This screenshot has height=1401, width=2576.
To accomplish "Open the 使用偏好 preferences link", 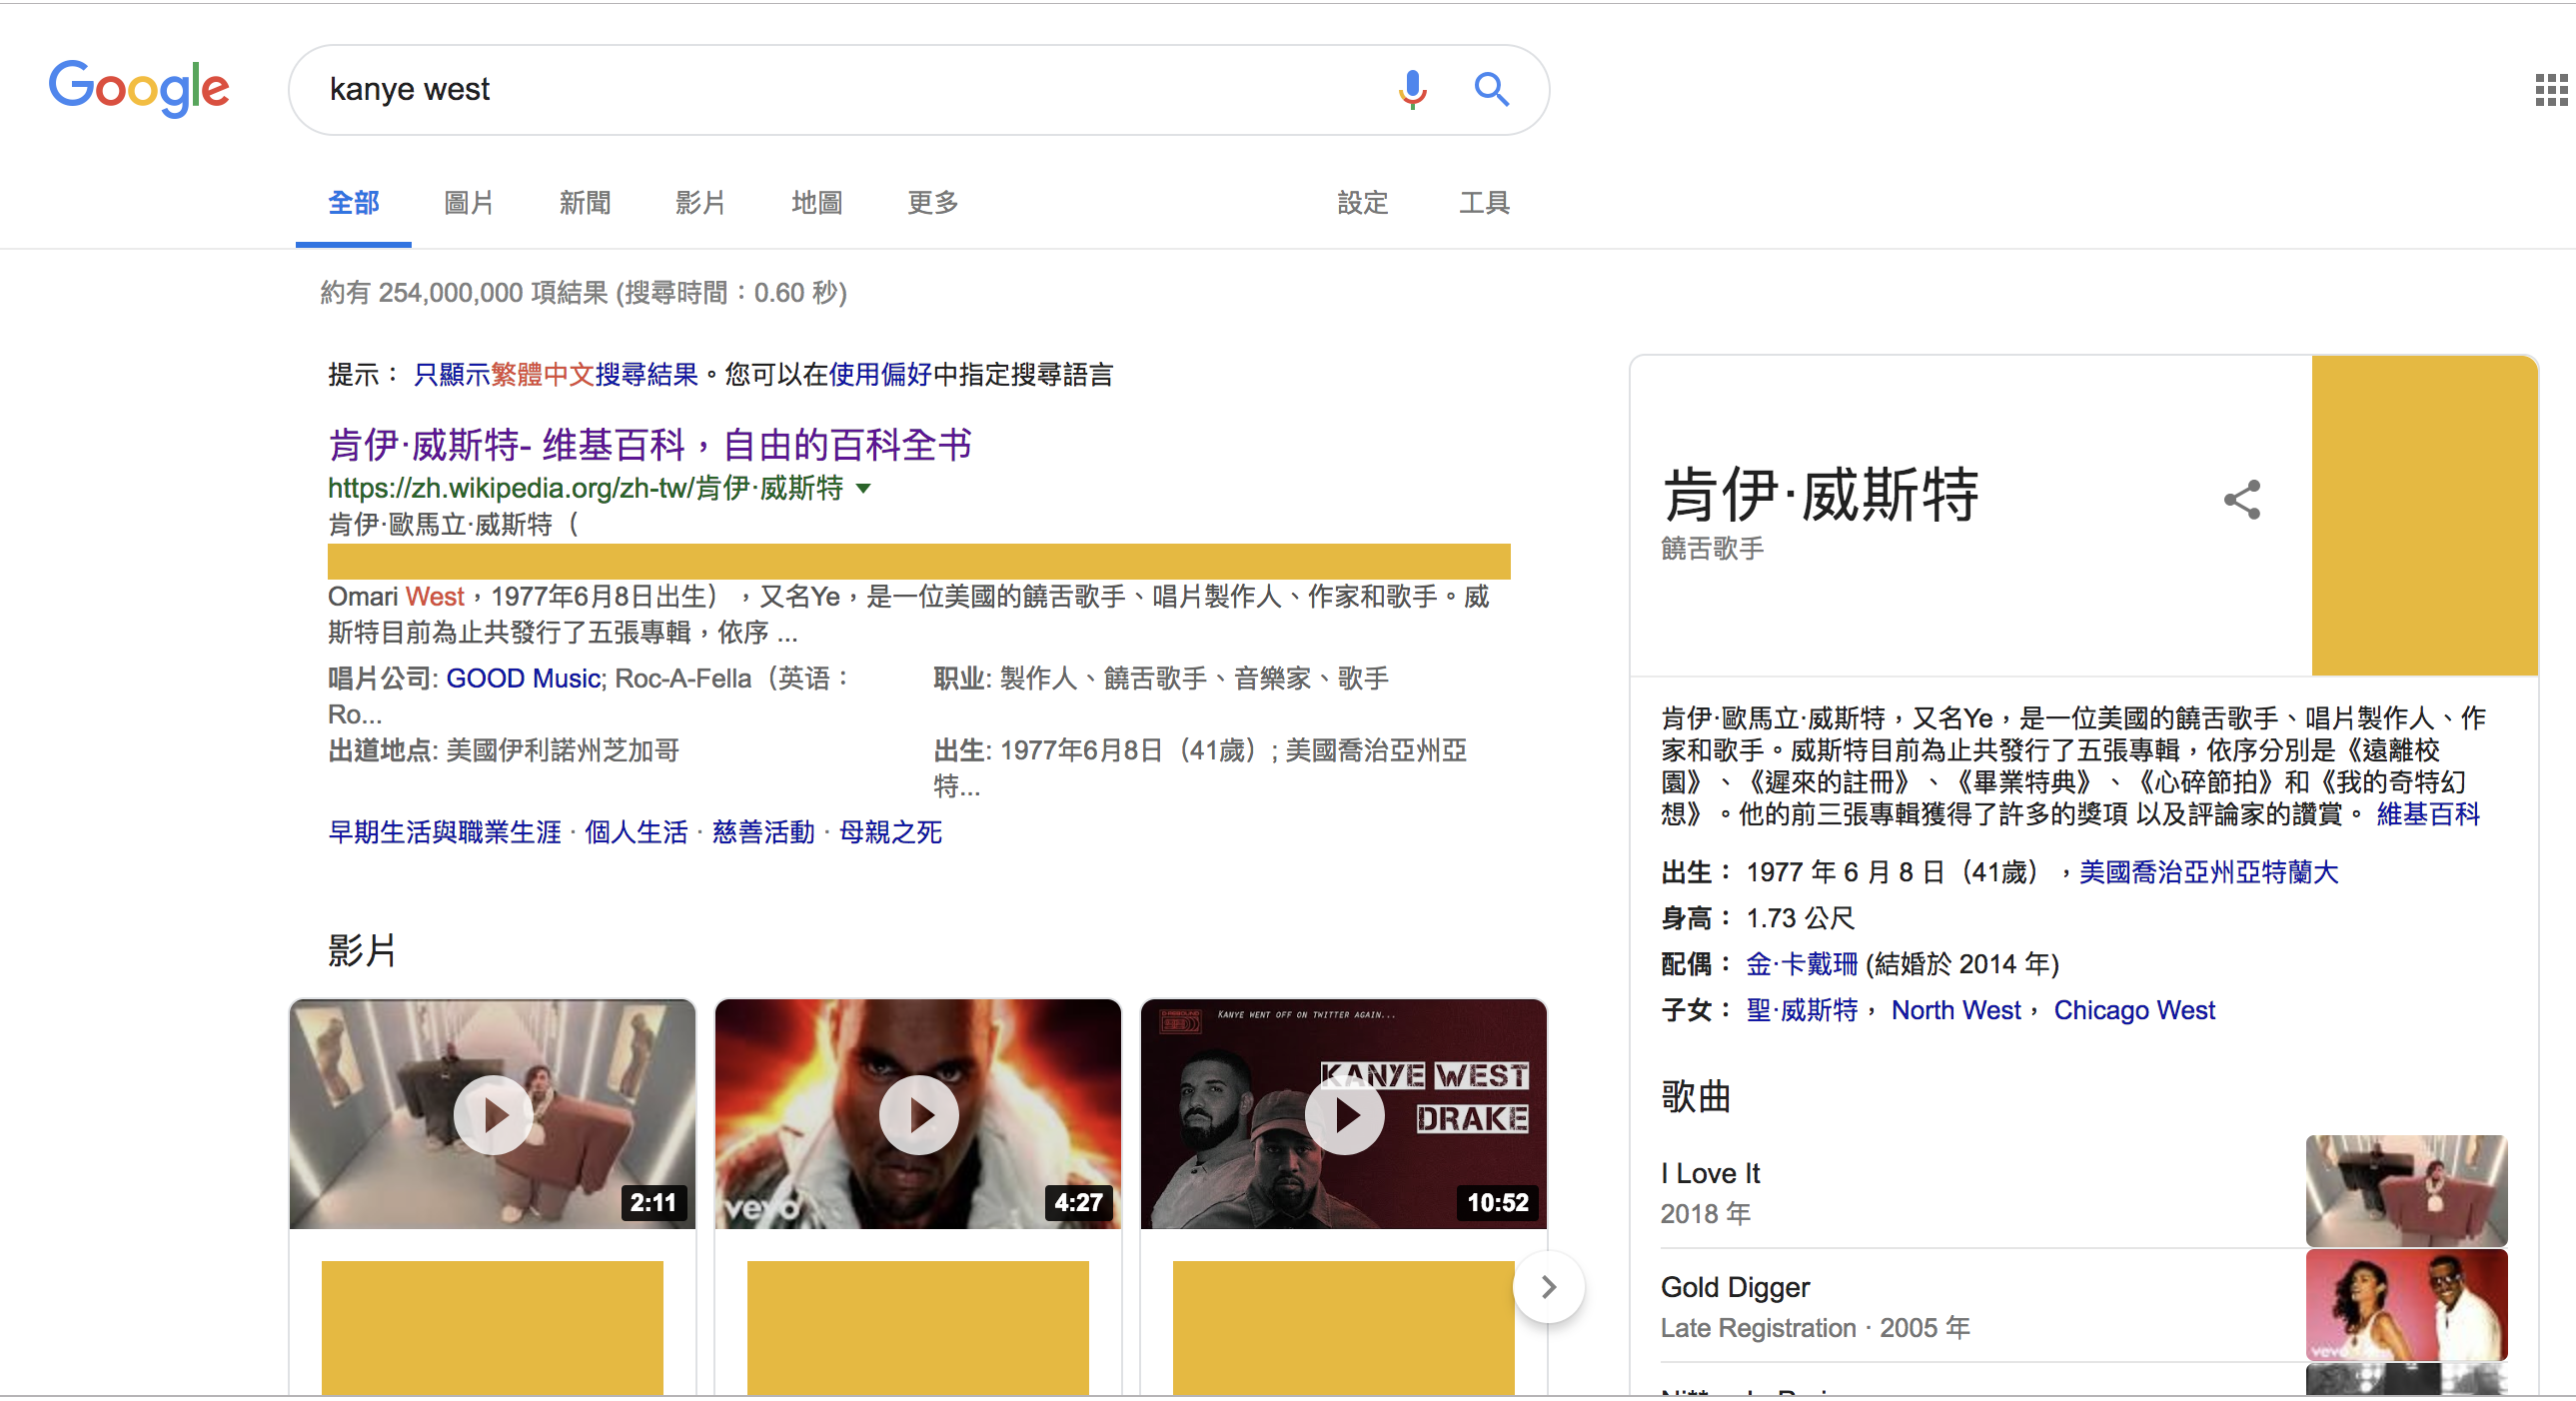I will click(x=880, y=375).
